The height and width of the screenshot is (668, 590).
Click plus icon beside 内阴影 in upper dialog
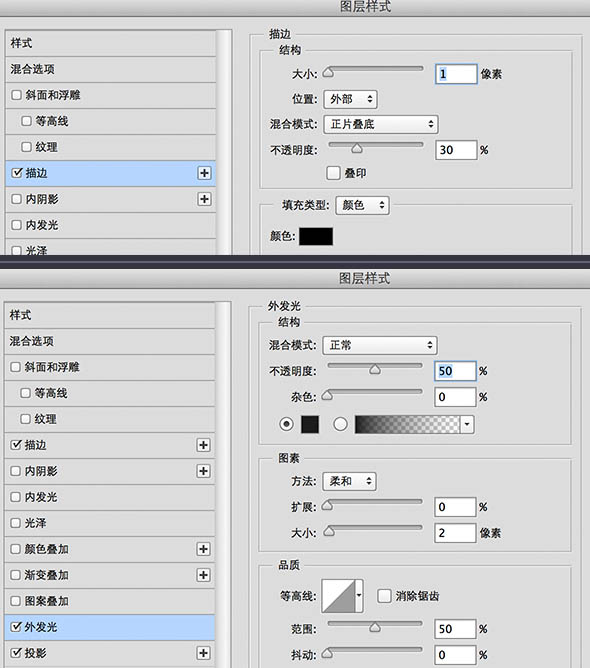click(x=204, y=199)
